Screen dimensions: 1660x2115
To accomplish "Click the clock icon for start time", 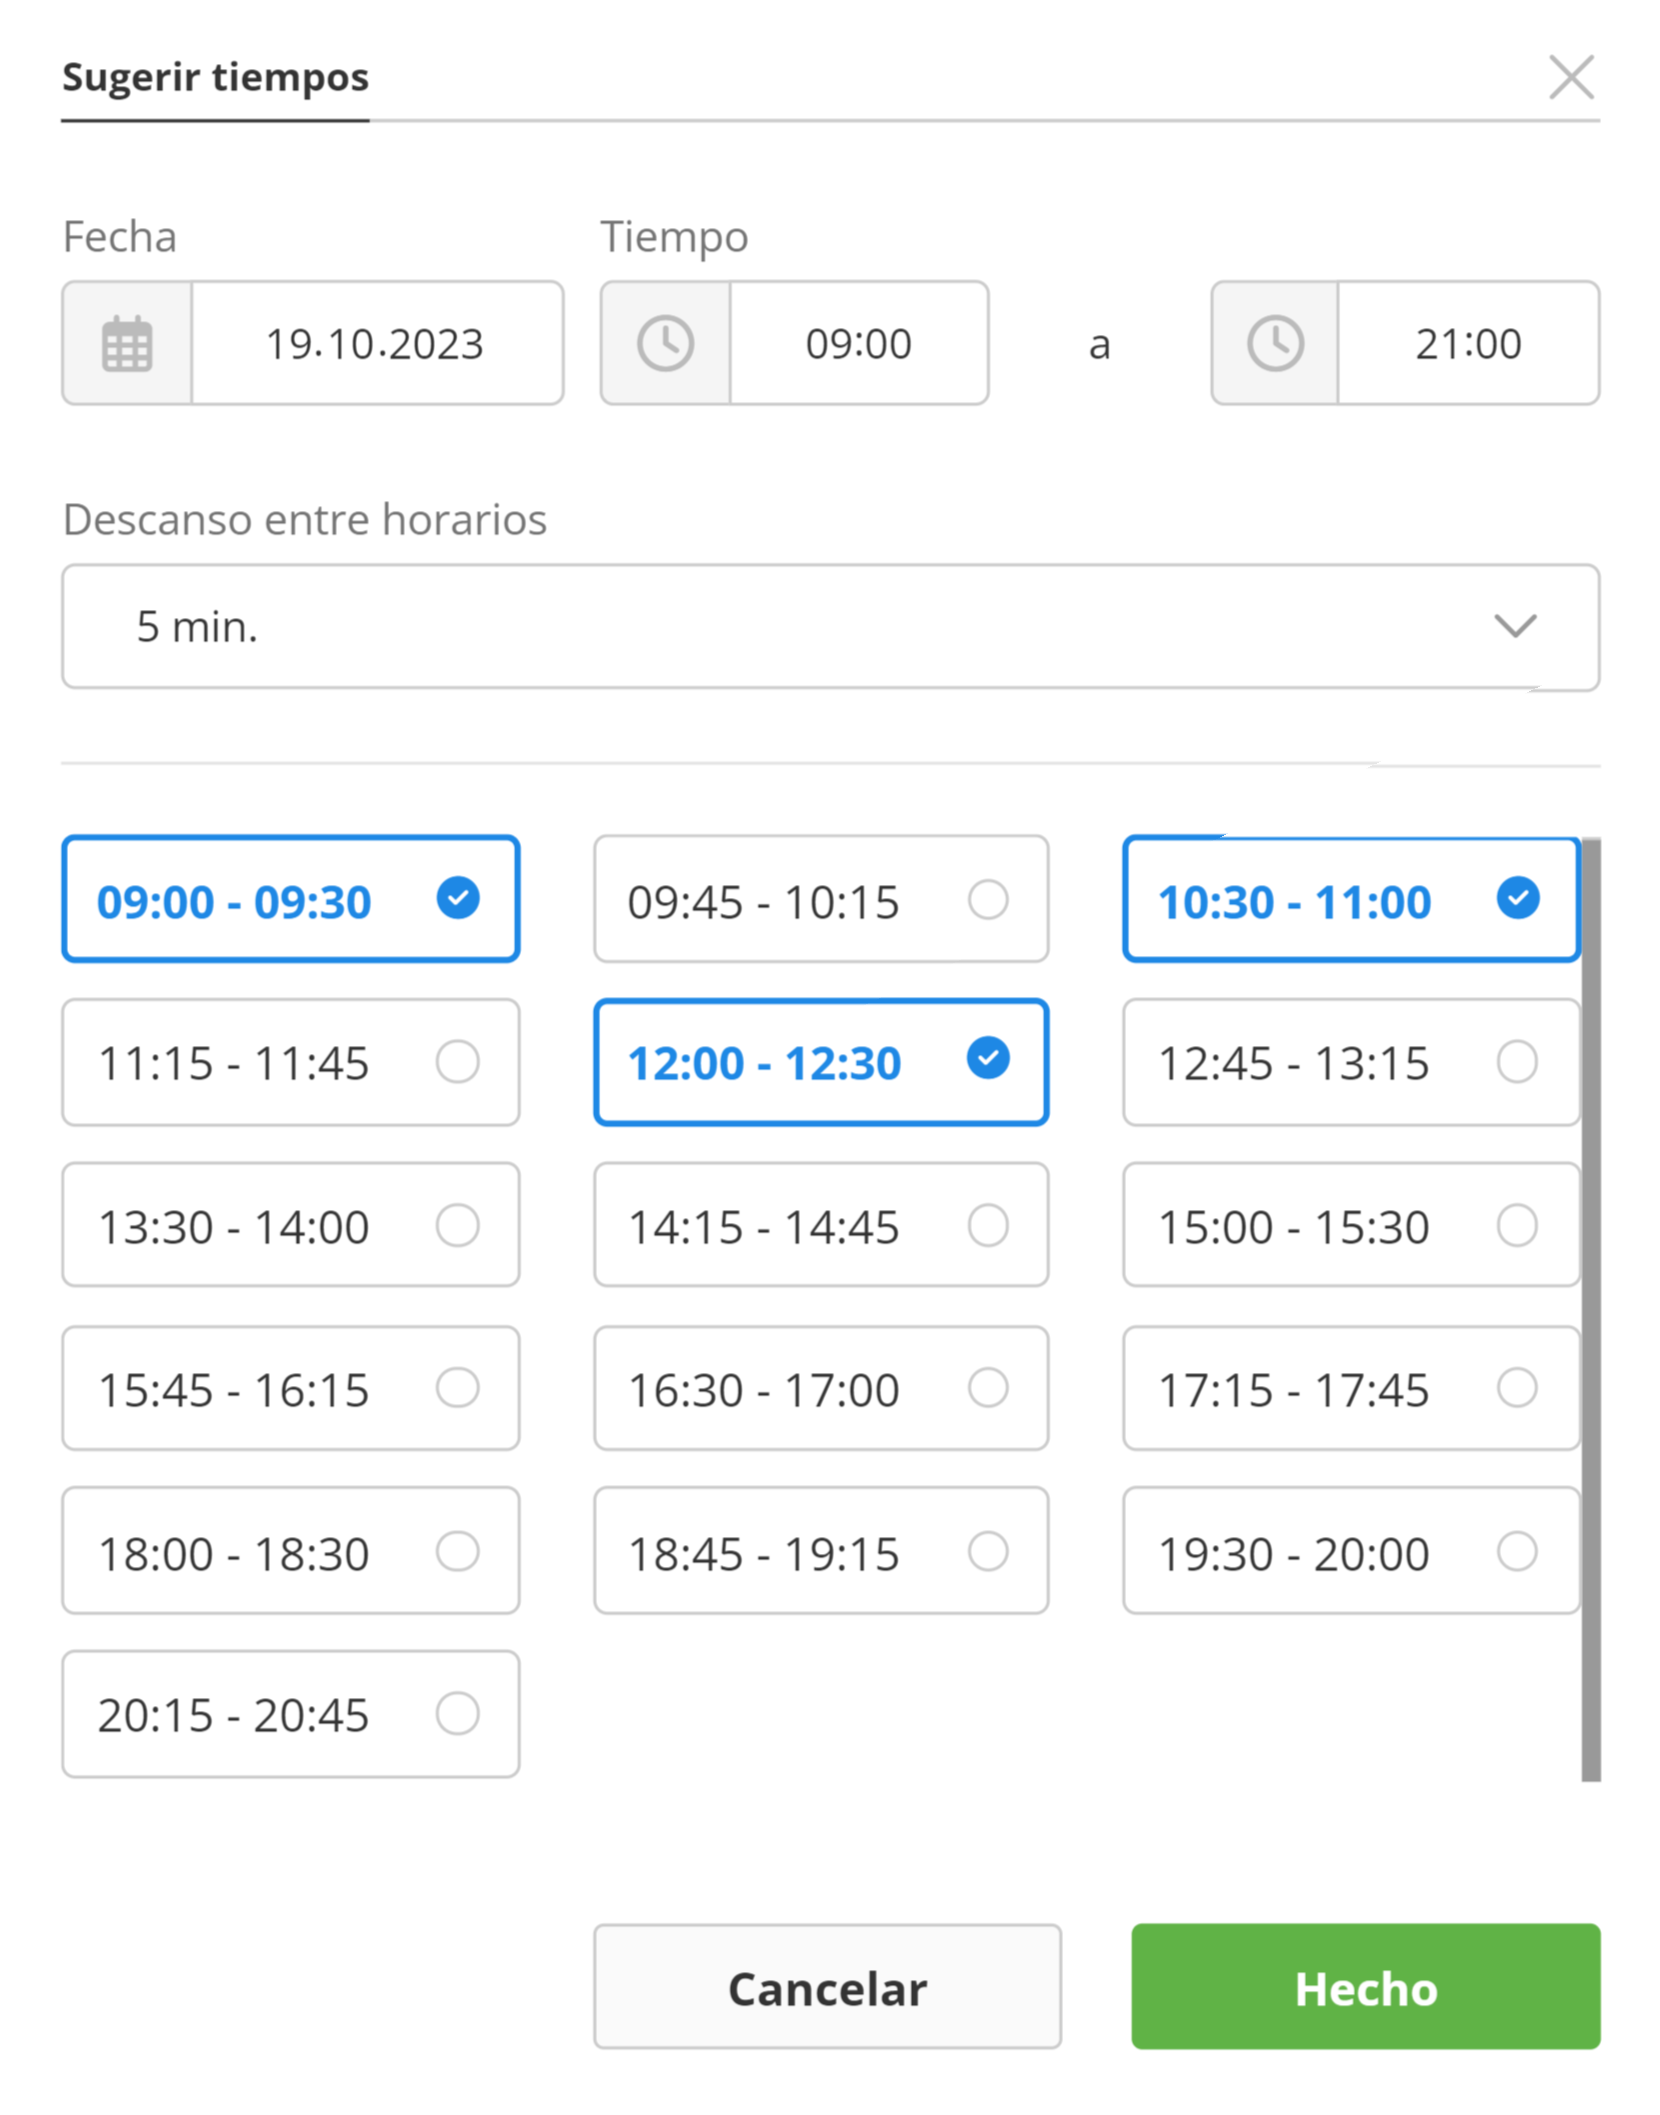I will click(x=665, y=344).
